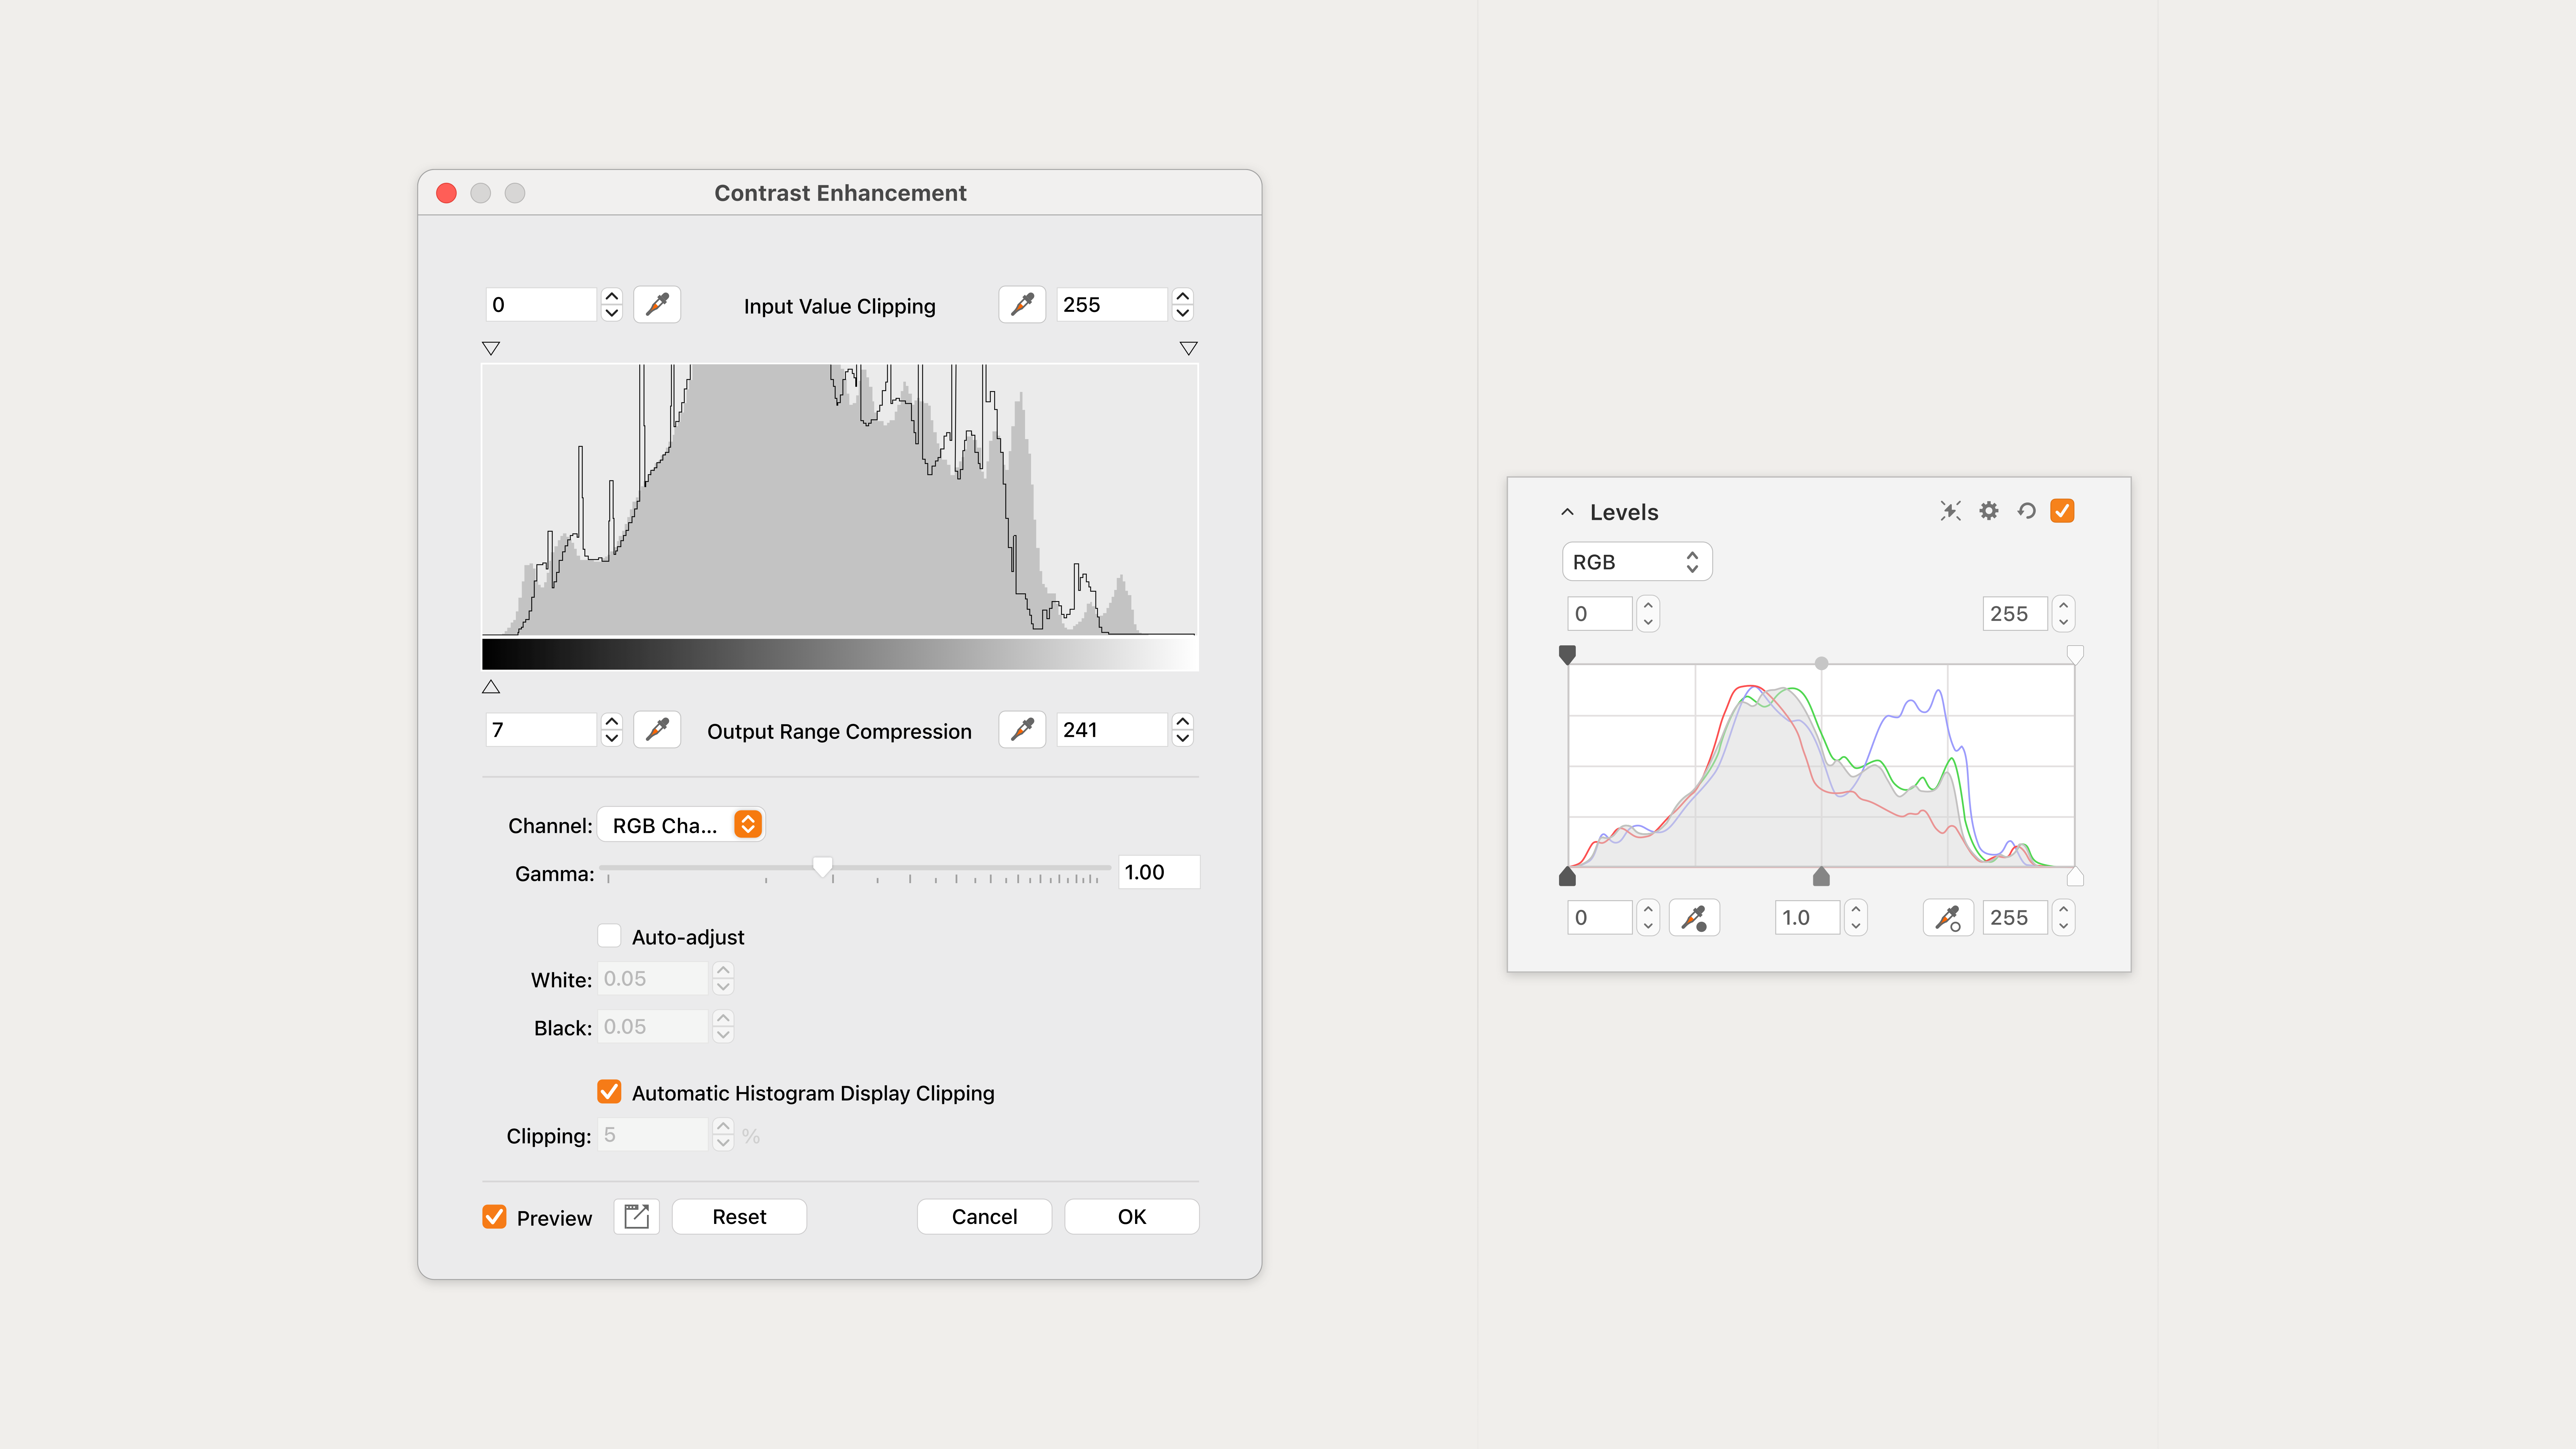Click the input clipping 255 field
Image resolution: width=2576 pixels, height=1449 pixels.
pyautogui.click(x=1112, y=305)
